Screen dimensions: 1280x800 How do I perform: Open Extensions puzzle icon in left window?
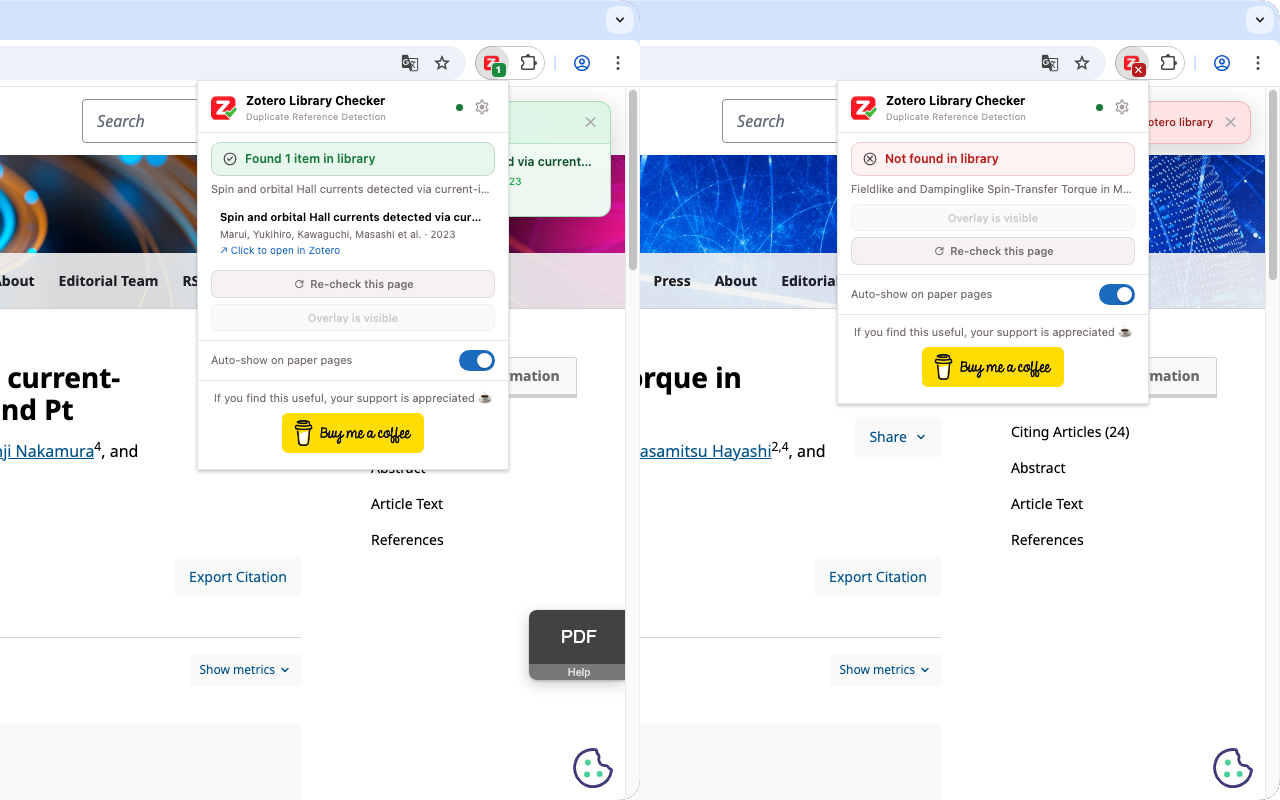point(529,63)
